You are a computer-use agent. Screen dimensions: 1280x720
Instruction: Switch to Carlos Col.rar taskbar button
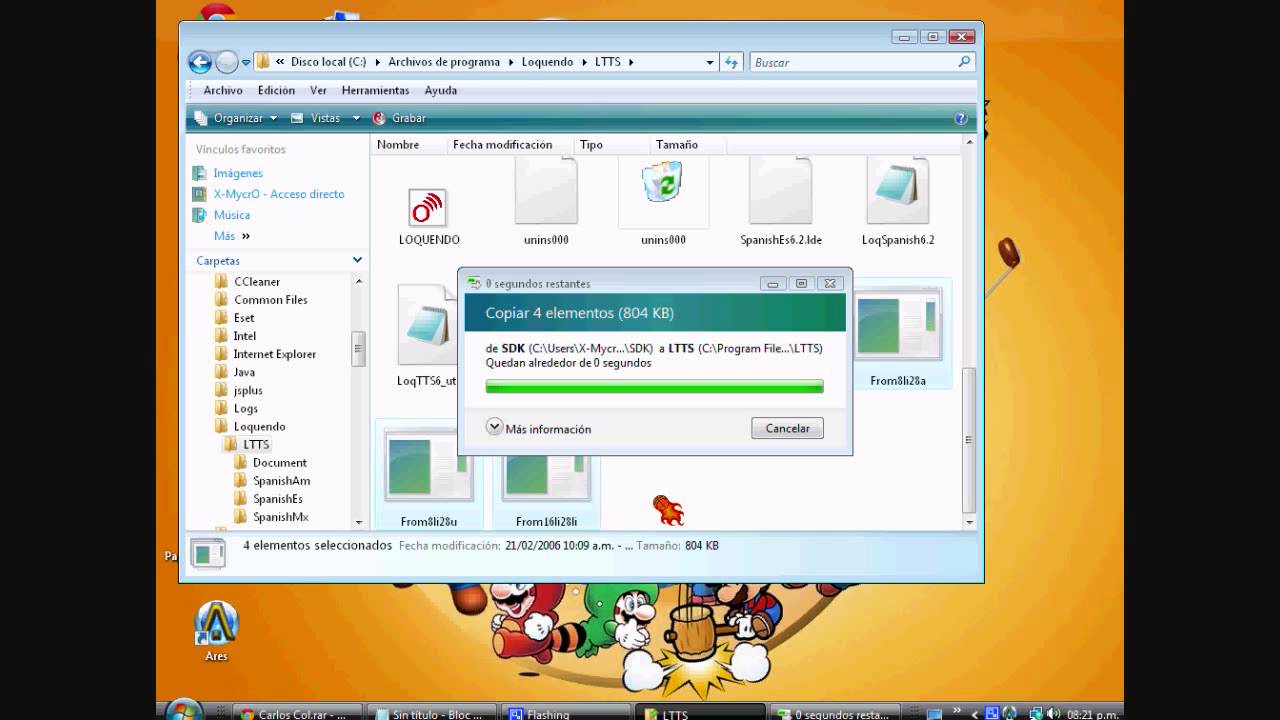296,714
